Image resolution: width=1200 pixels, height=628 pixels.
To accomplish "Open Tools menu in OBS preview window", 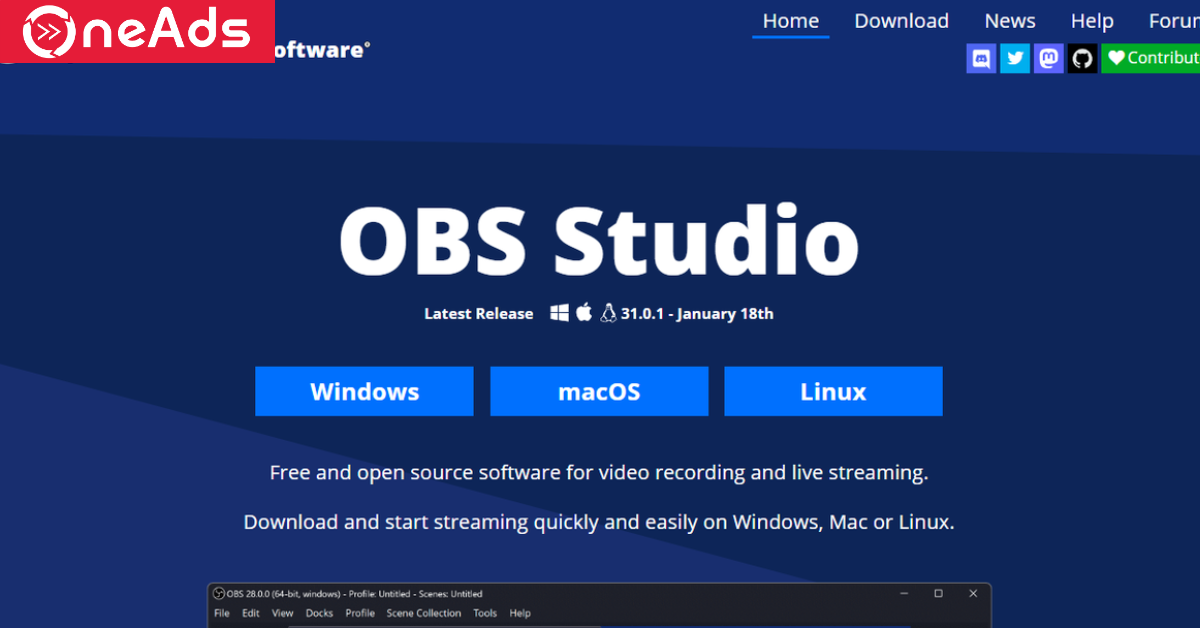I will tap(485, 613).
